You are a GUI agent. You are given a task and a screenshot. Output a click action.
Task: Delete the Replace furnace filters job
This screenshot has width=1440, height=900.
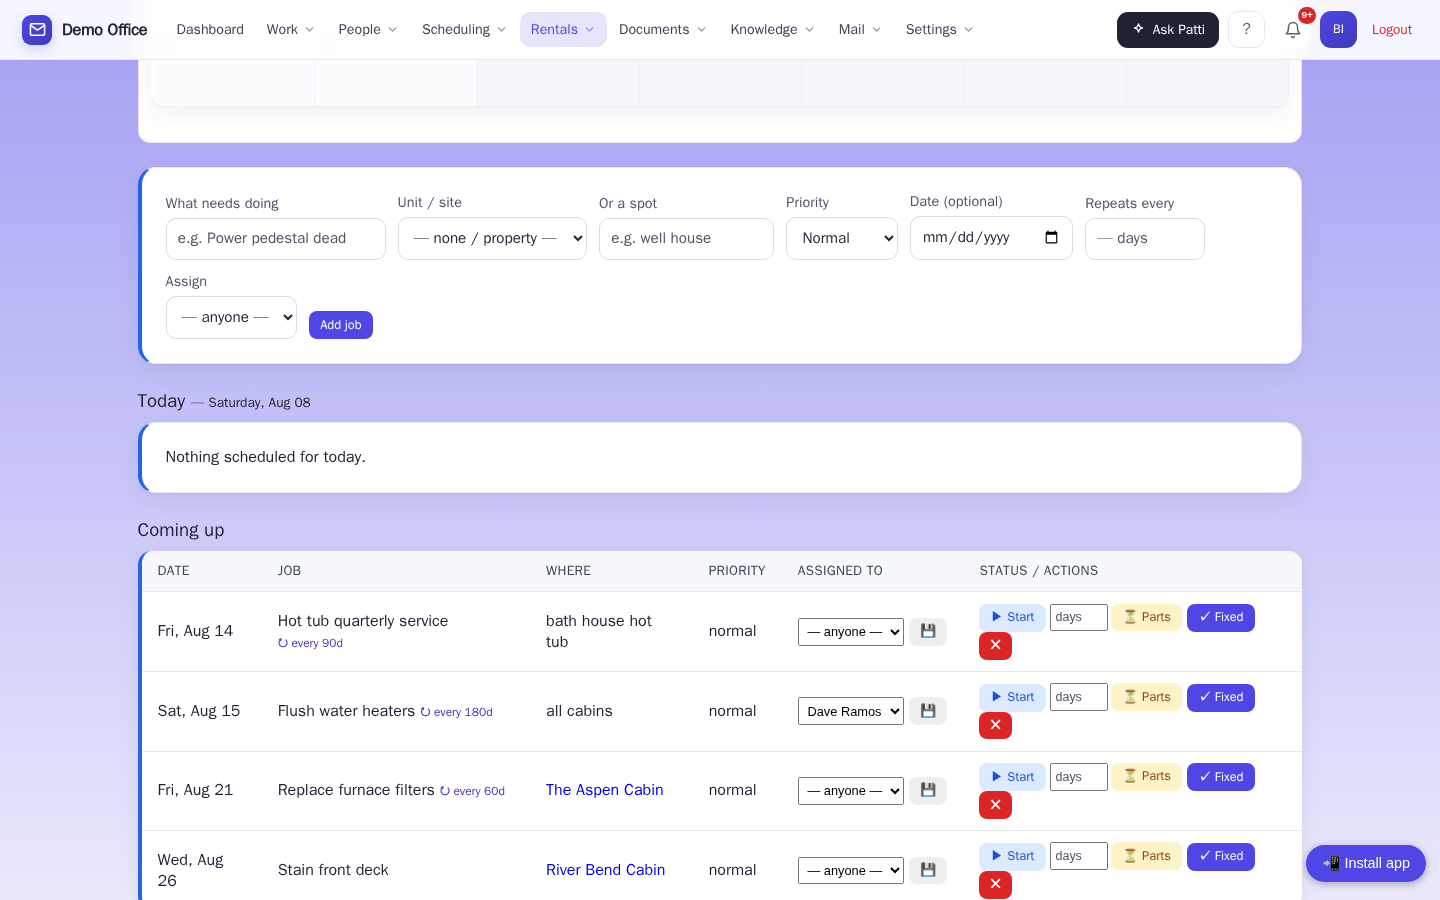995,805
